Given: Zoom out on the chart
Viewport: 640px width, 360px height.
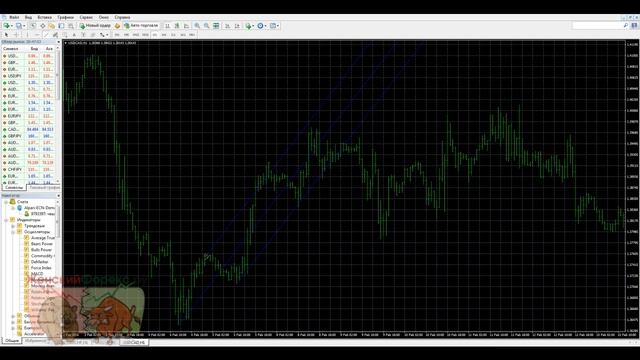Looking at the screenshot, I should pyautogui.click(x=206, y=26).
